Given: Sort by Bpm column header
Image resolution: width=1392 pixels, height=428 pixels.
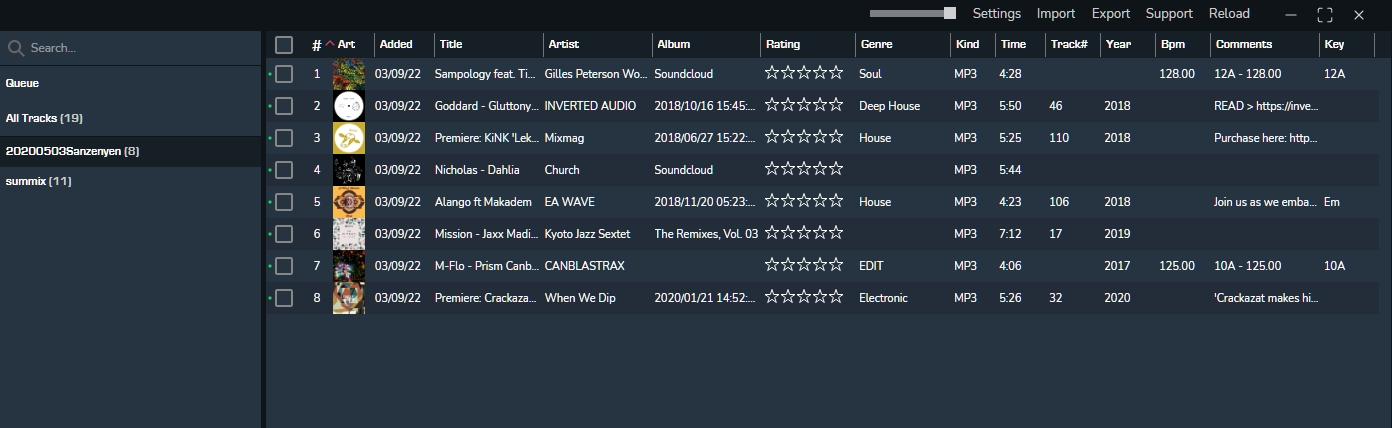Looking at the screenshot, I should pyautogui.click(x=1172, y=44).
